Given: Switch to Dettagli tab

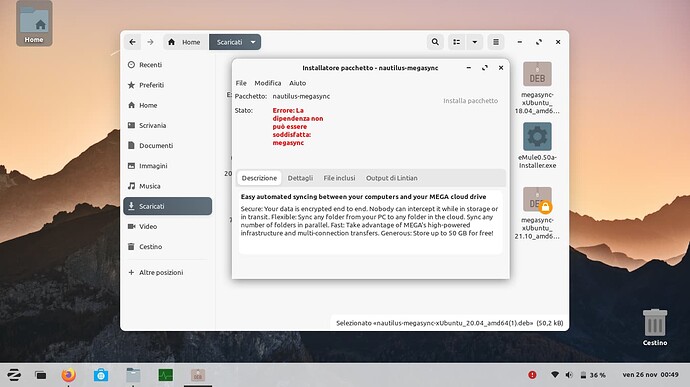Looking at the screenshot, I should (300, 178).
